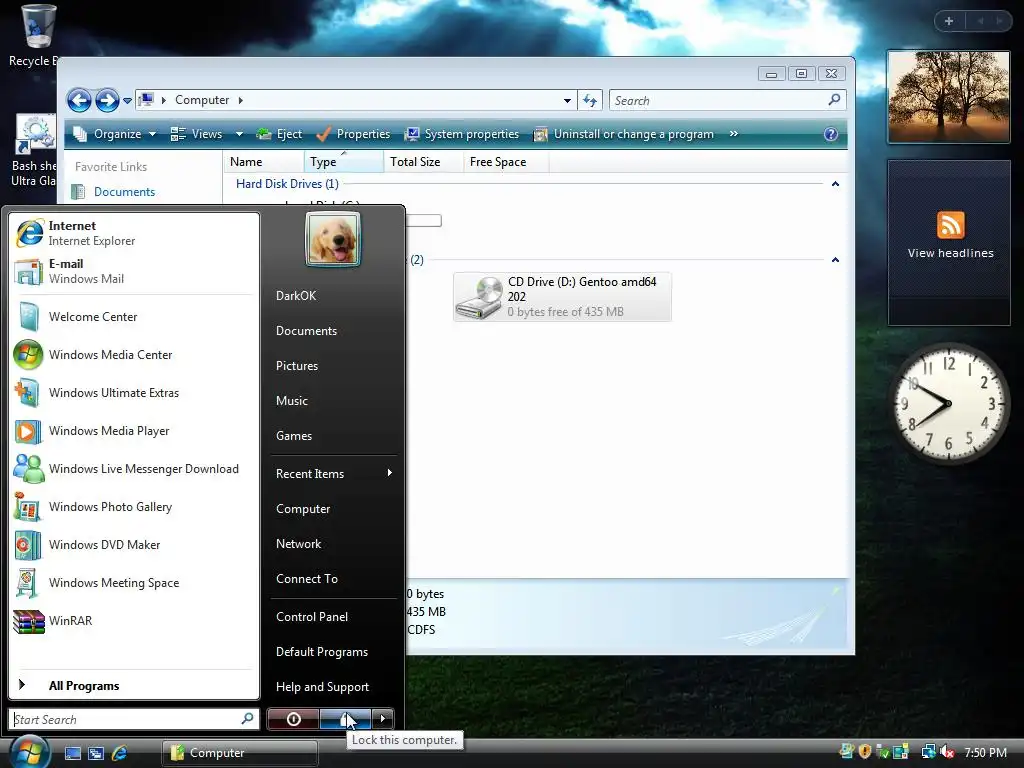Open Documents favorite link in Explorer
Screen dimensions: 1024x768
click(x=124, y=191)
